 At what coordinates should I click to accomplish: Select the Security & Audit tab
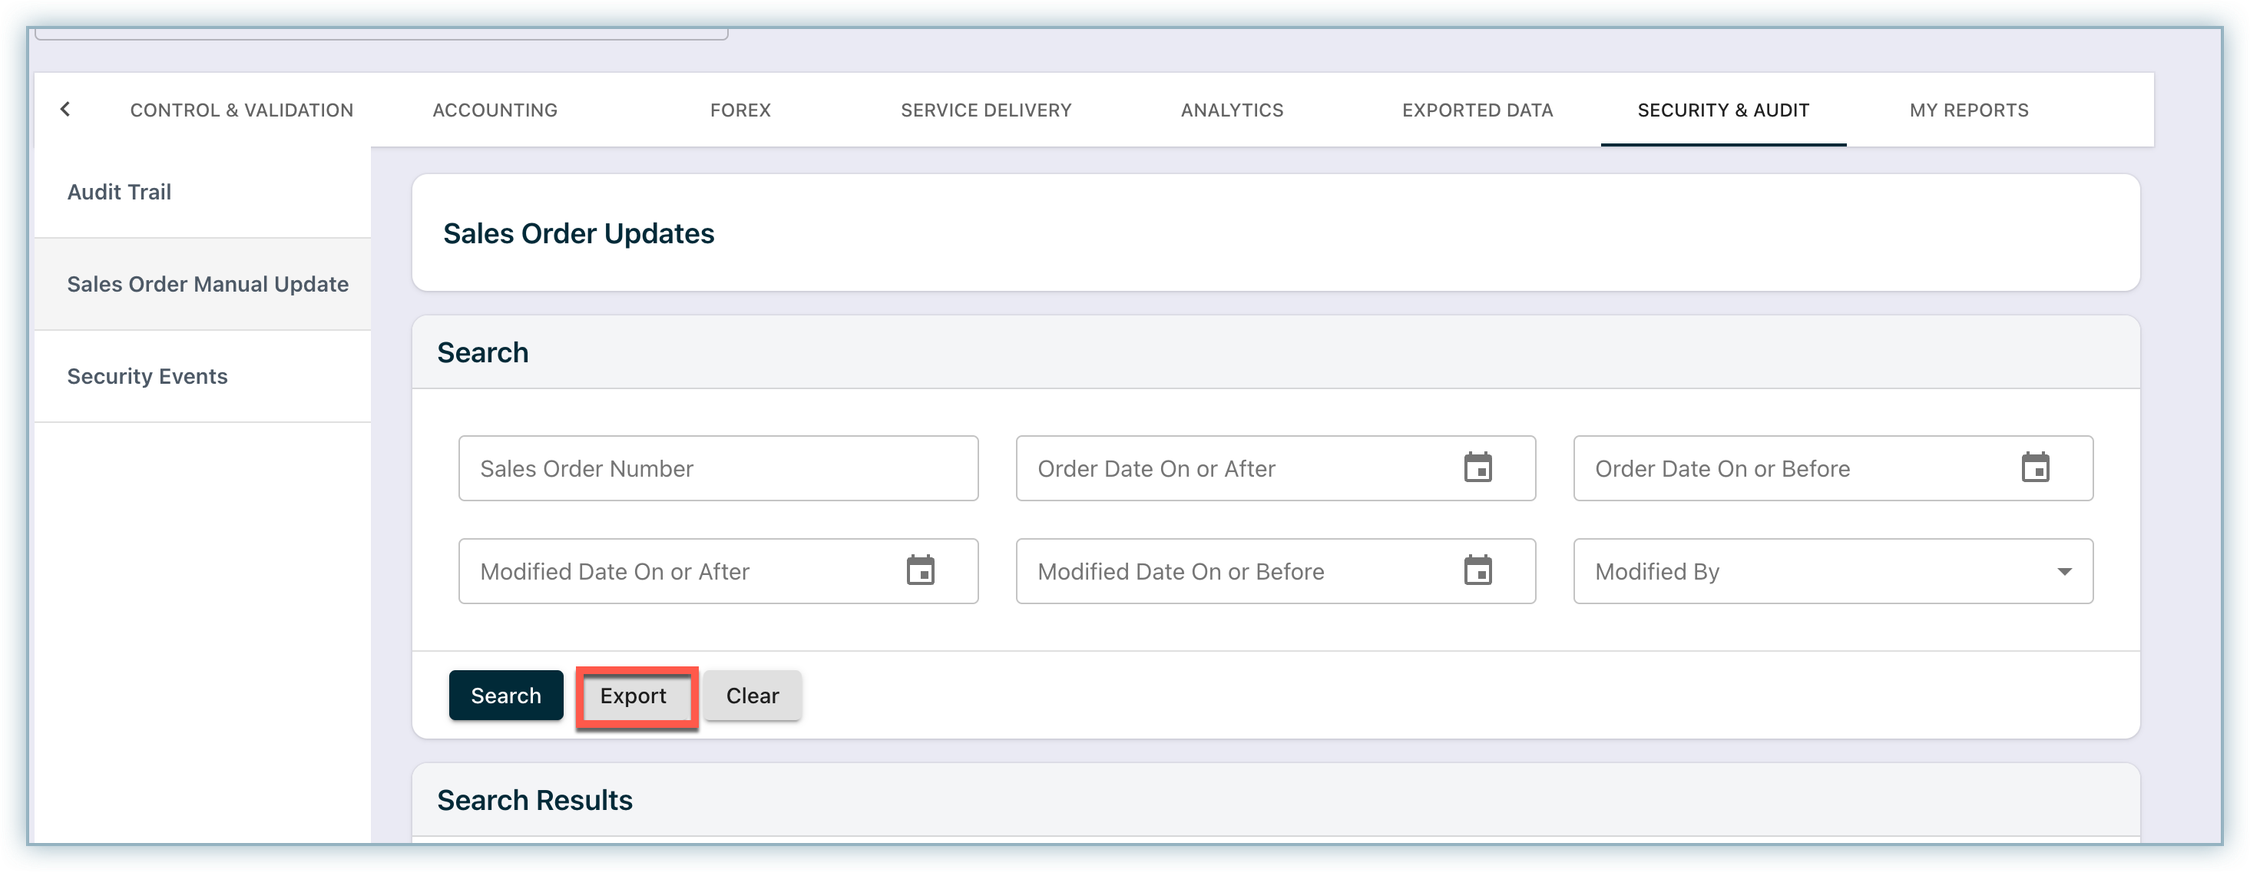[1723, 110]
